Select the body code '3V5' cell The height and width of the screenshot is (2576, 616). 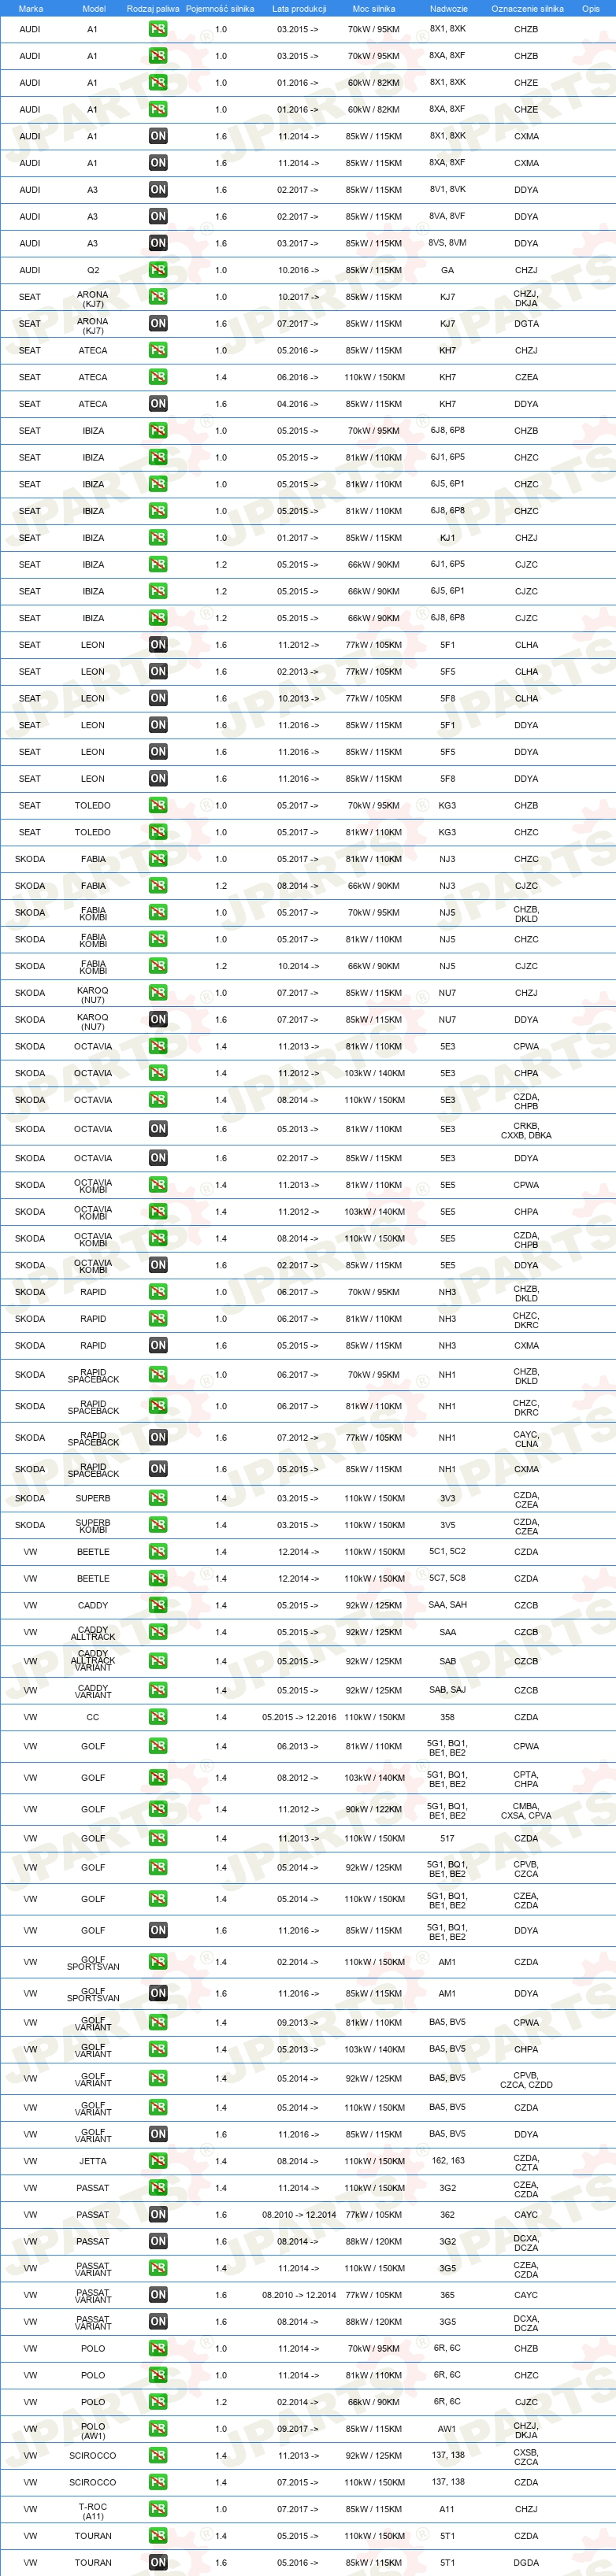(x=447, y=1525)
